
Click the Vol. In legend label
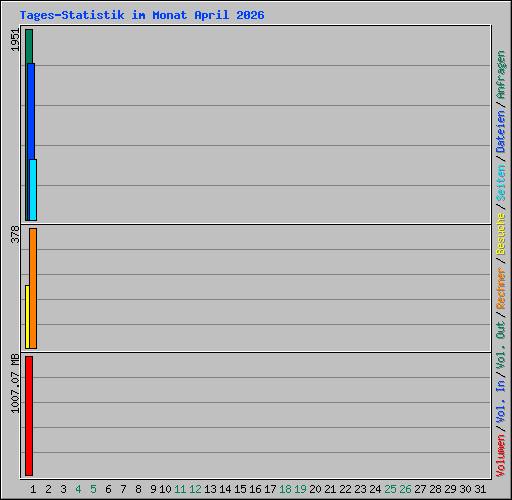point(501,402)
